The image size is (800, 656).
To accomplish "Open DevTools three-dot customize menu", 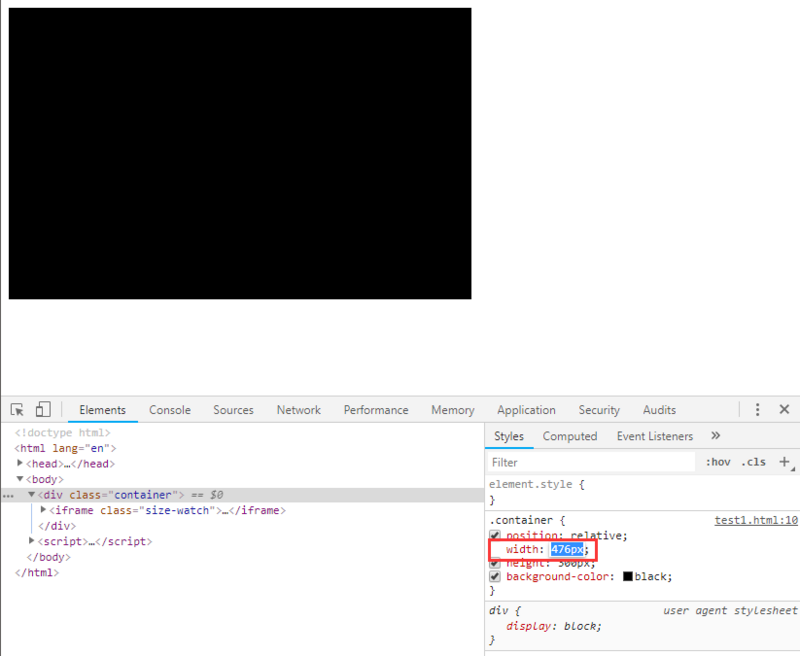I will pyautogui.click(x=757, y=409).
